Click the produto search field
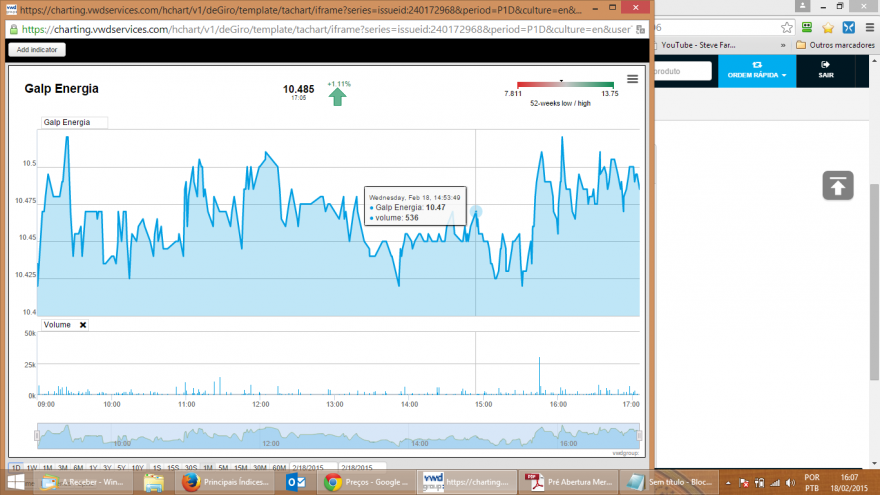The height and width of the screenshot is (495, 880). pos(682,71)
